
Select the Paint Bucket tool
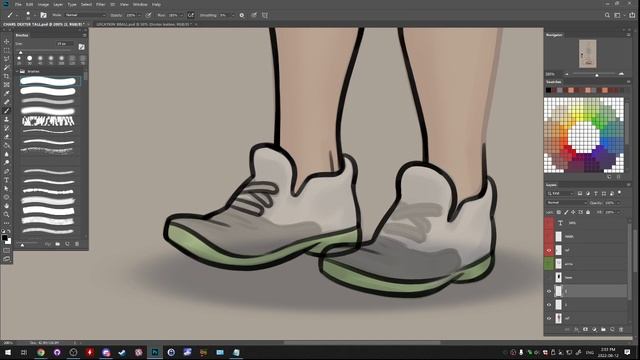[7, 145]
